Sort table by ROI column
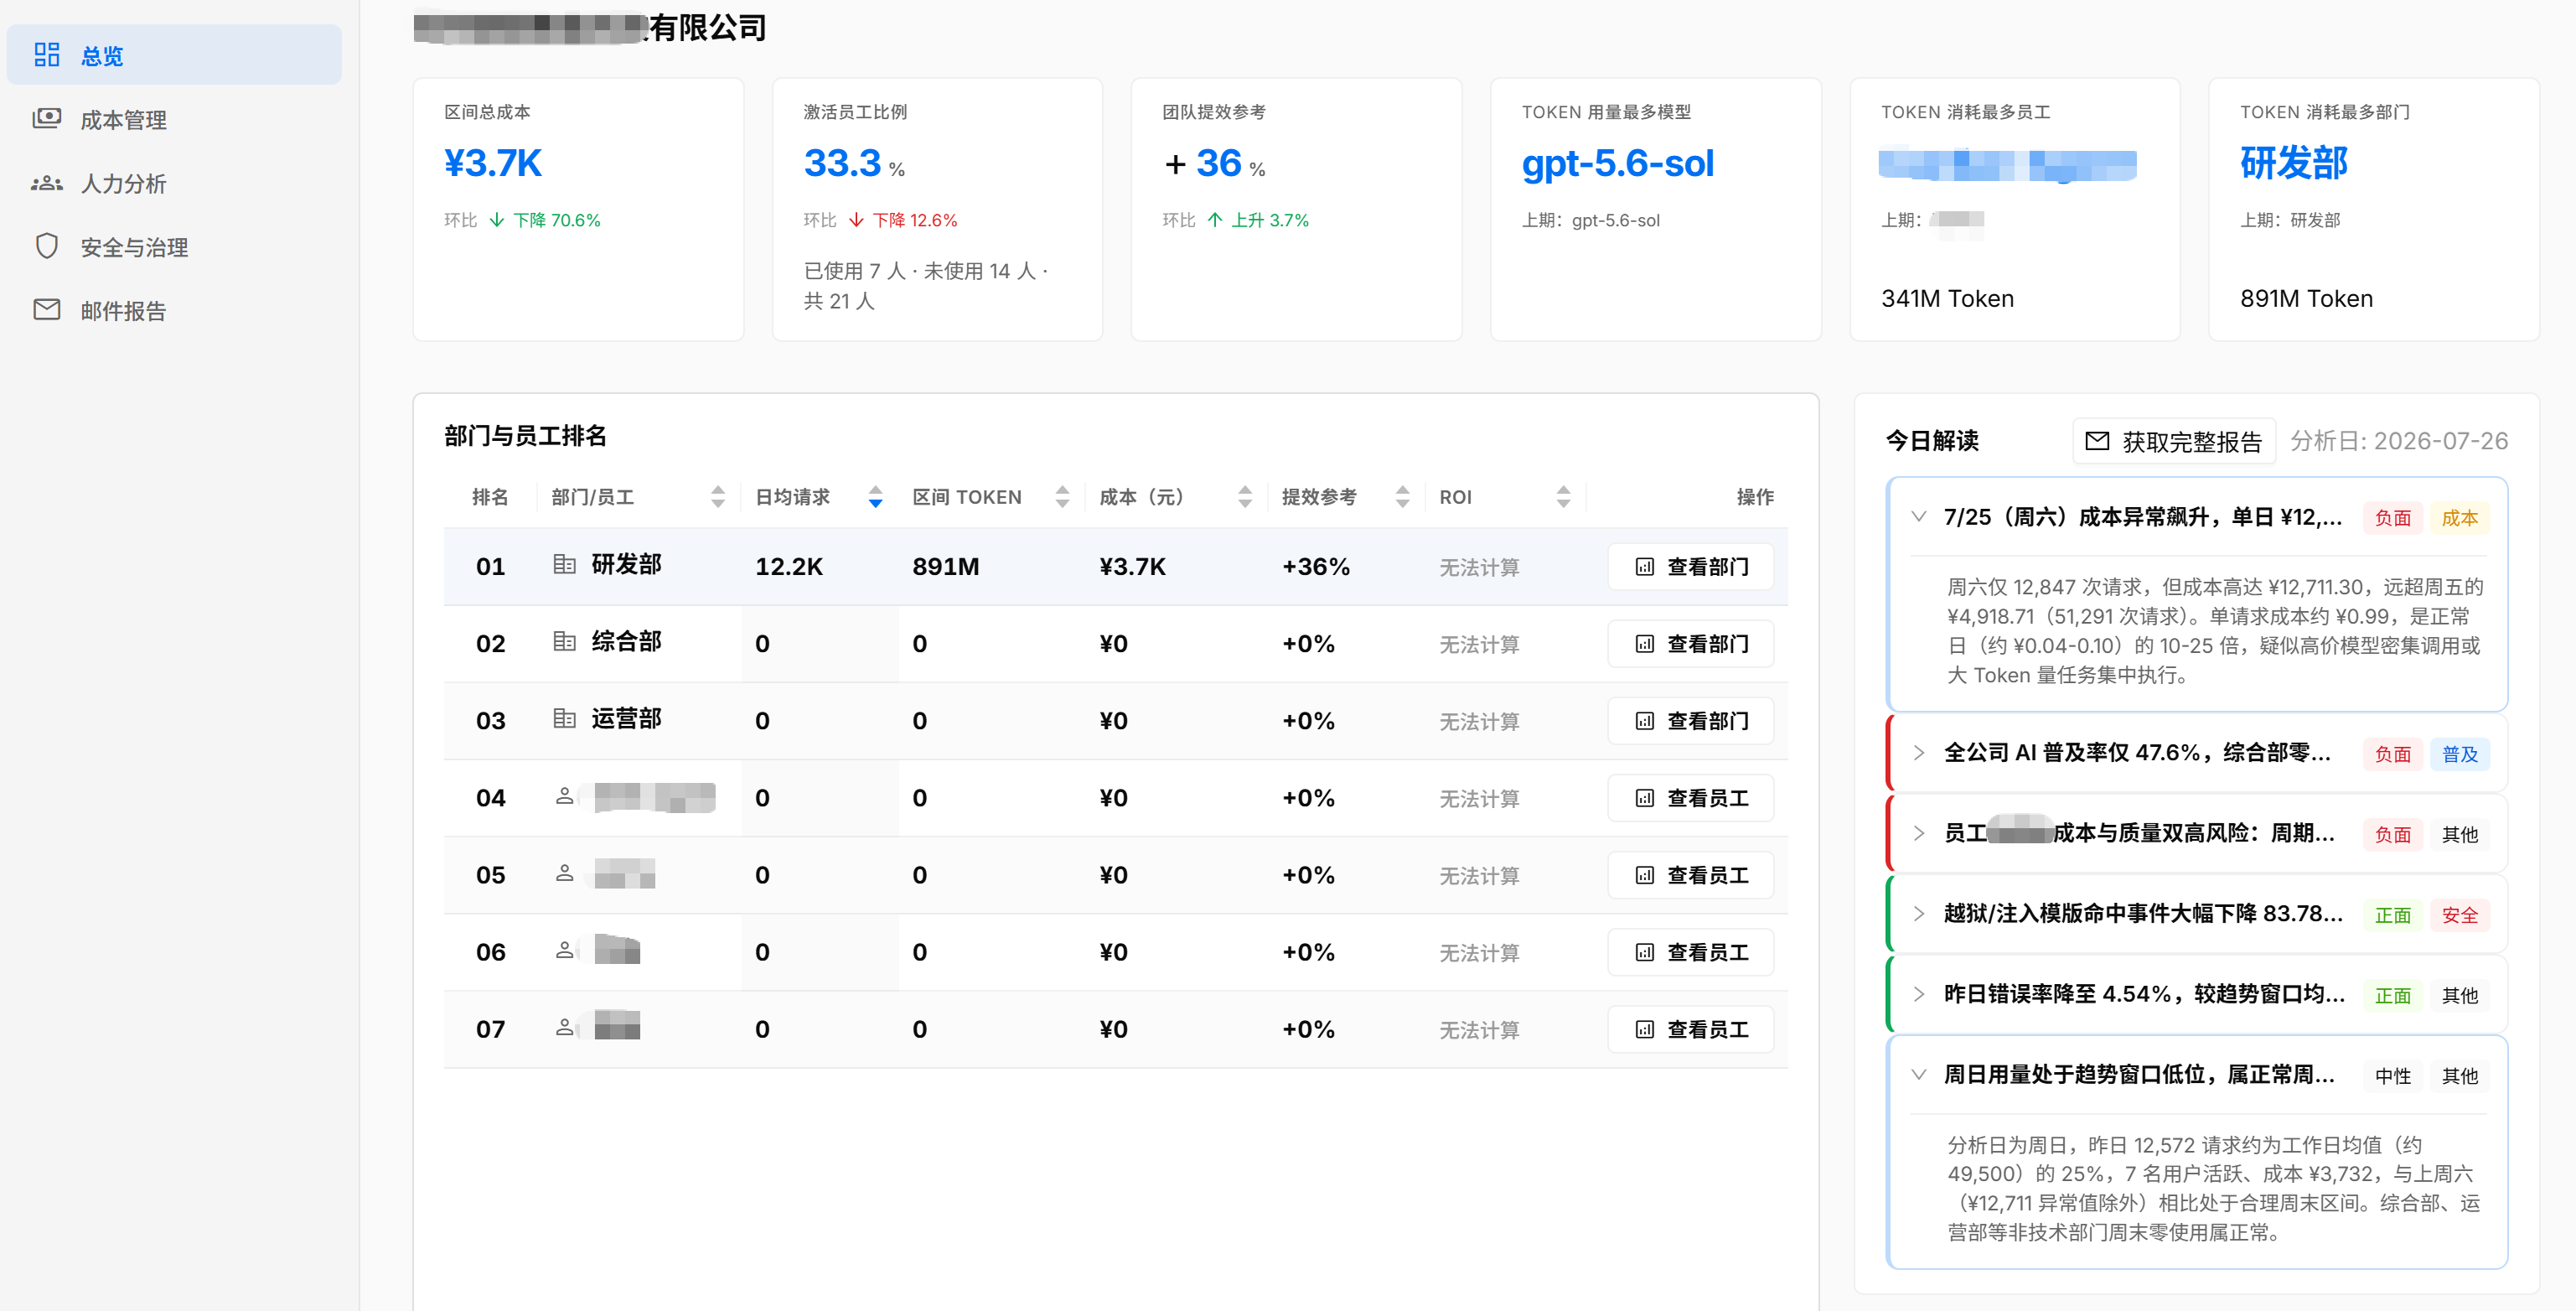 pyautogui.click(x=1563, y=497)
